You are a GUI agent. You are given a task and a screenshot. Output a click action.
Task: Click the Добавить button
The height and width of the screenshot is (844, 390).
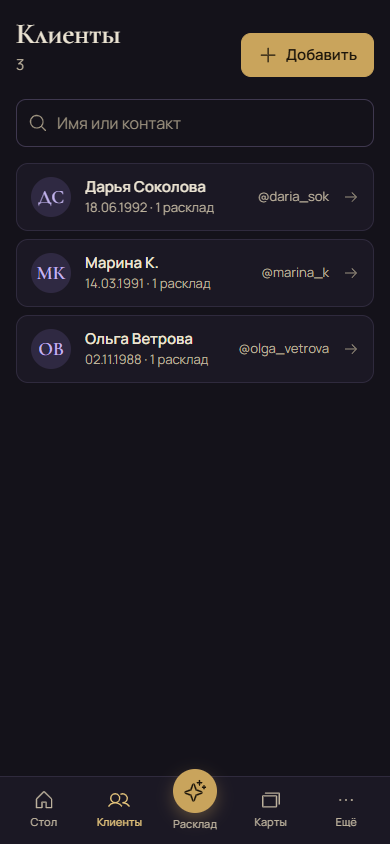pos(307,55)
